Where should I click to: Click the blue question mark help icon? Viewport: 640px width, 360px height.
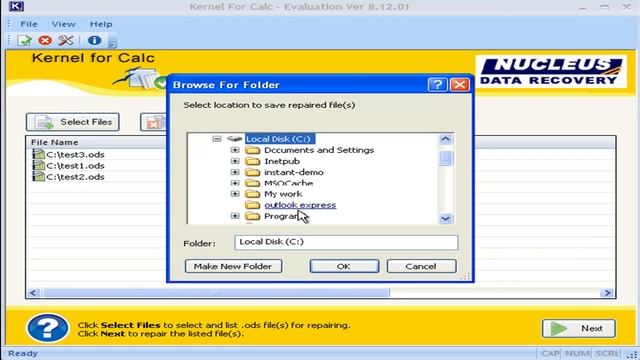(x=48, y=328)
